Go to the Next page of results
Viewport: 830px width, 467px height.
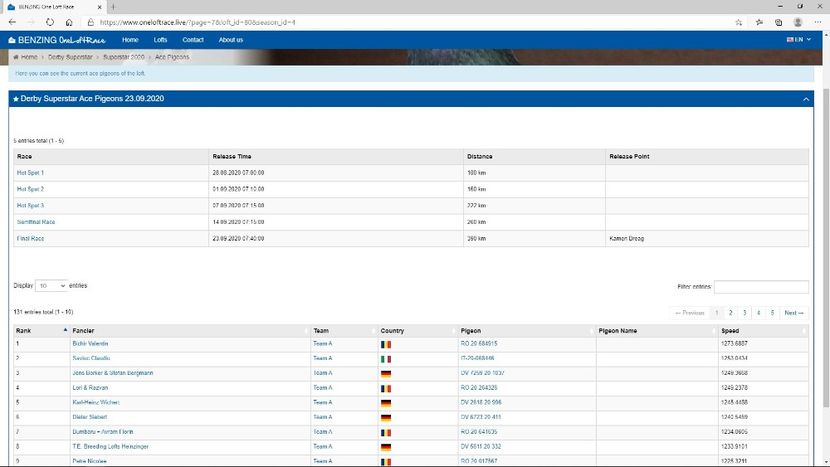tap(793, 313)
